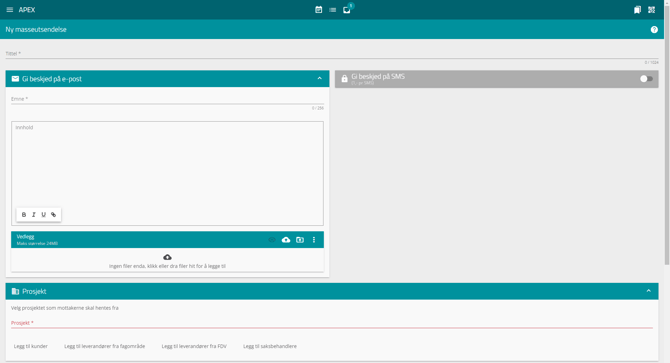Click the Emne subject field
The width and height of the screenshot is (670, 363).
(168, 99)
